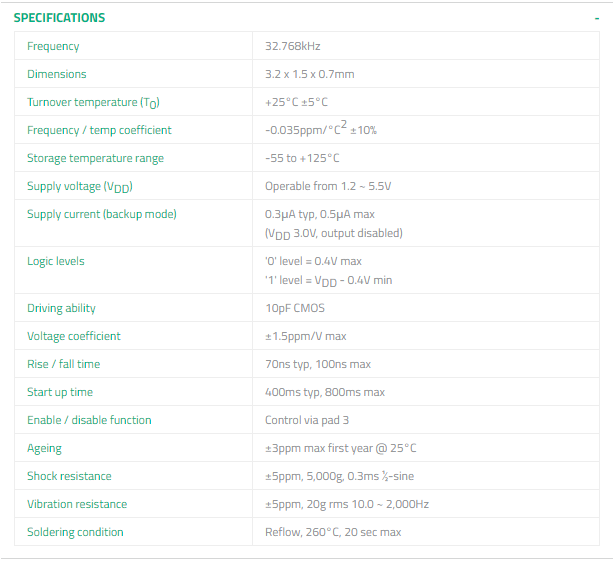Screen dimensions: 615x562
Task: Click the 10pF CMOS driving ability value
Action: tap(295, 308)
